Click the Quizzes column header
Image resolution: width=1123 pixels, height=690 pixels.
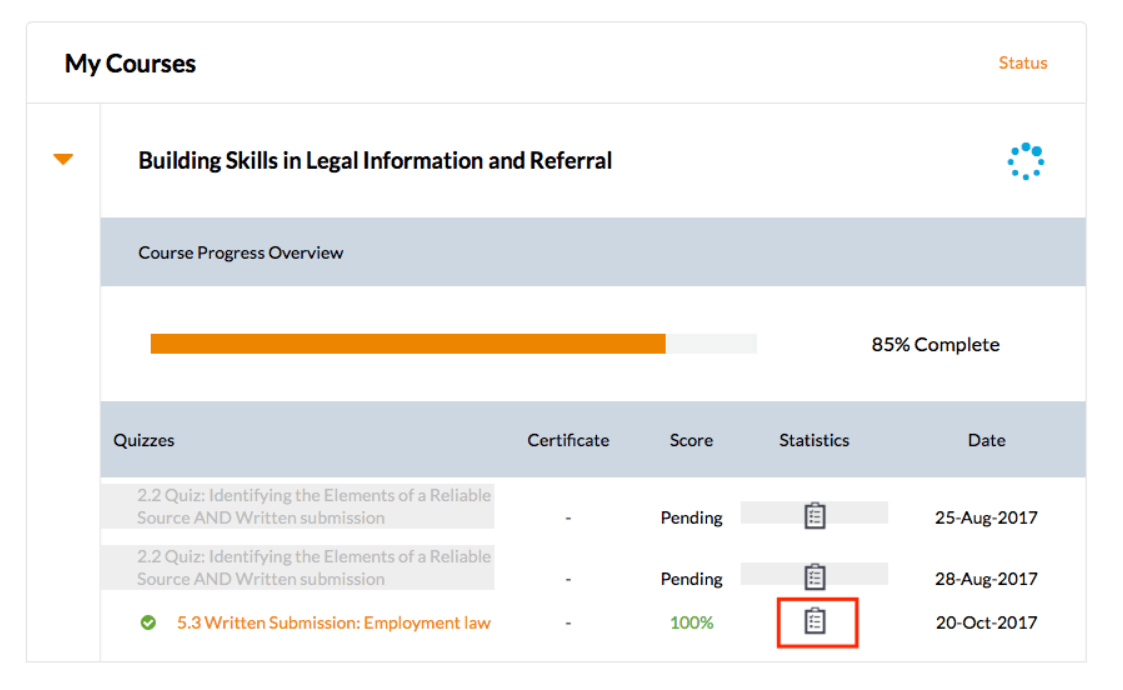(x=144, y=440)
